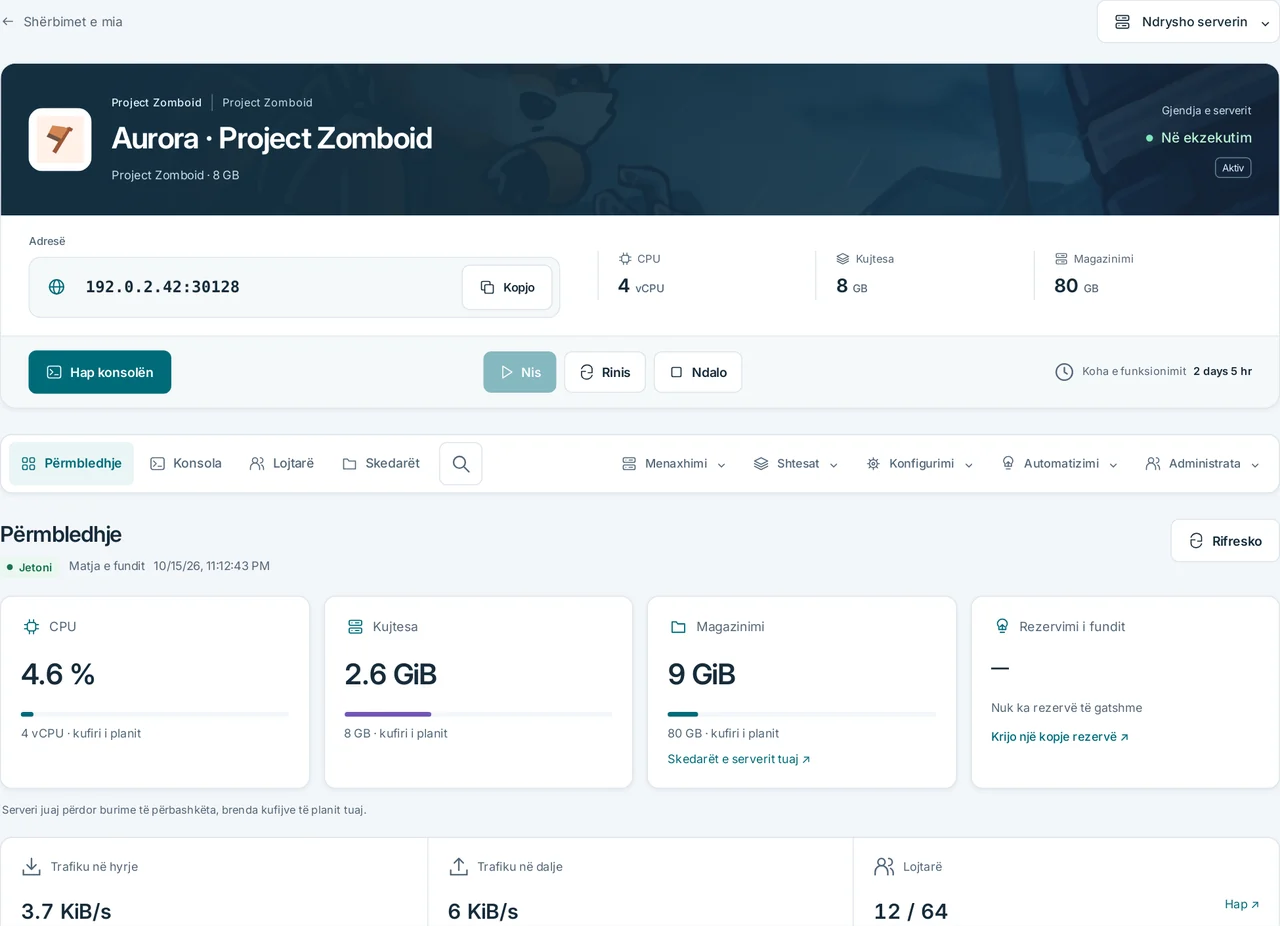Switch to the Konsola tab

tap(186, 464)
